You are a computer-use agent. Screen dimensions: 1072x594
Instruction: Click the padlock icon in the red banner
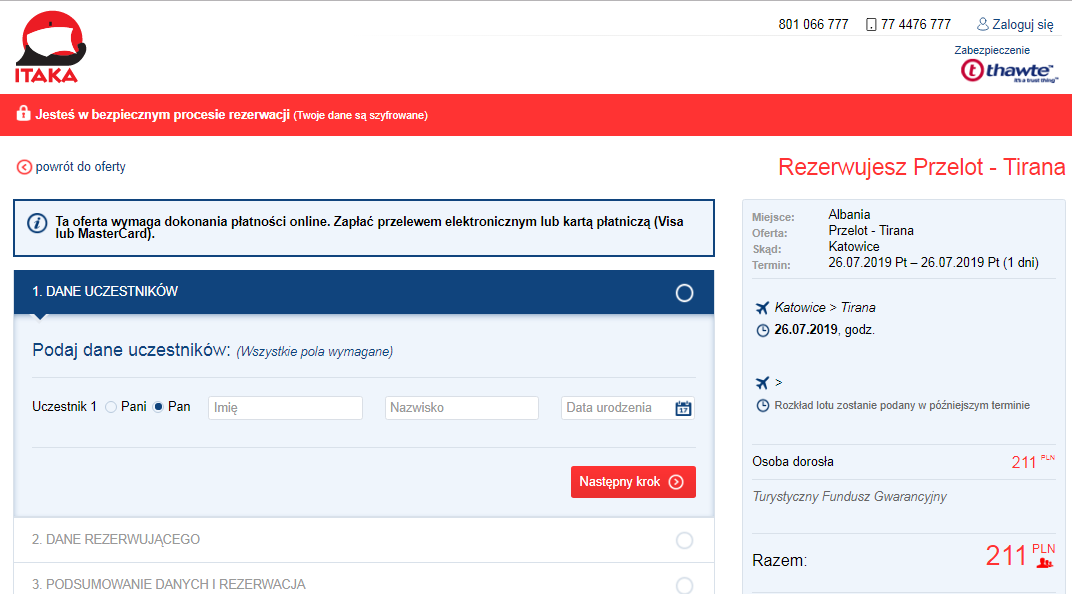coord(24,113)
